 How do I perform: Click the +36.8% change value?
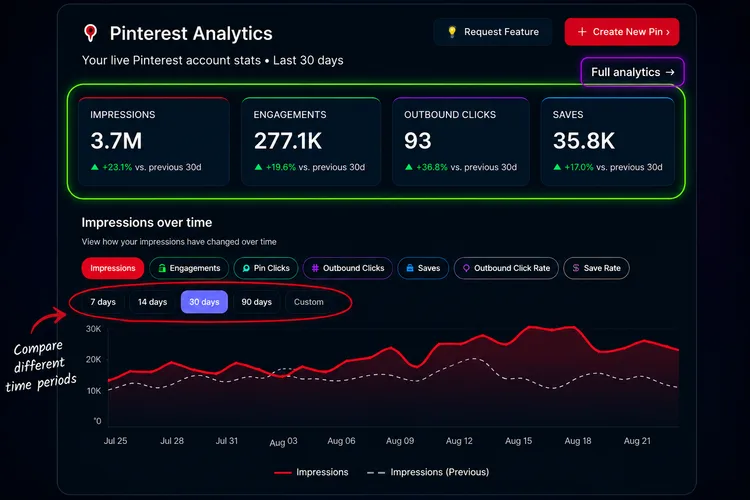pyautogui.click(x=432, y=167)
